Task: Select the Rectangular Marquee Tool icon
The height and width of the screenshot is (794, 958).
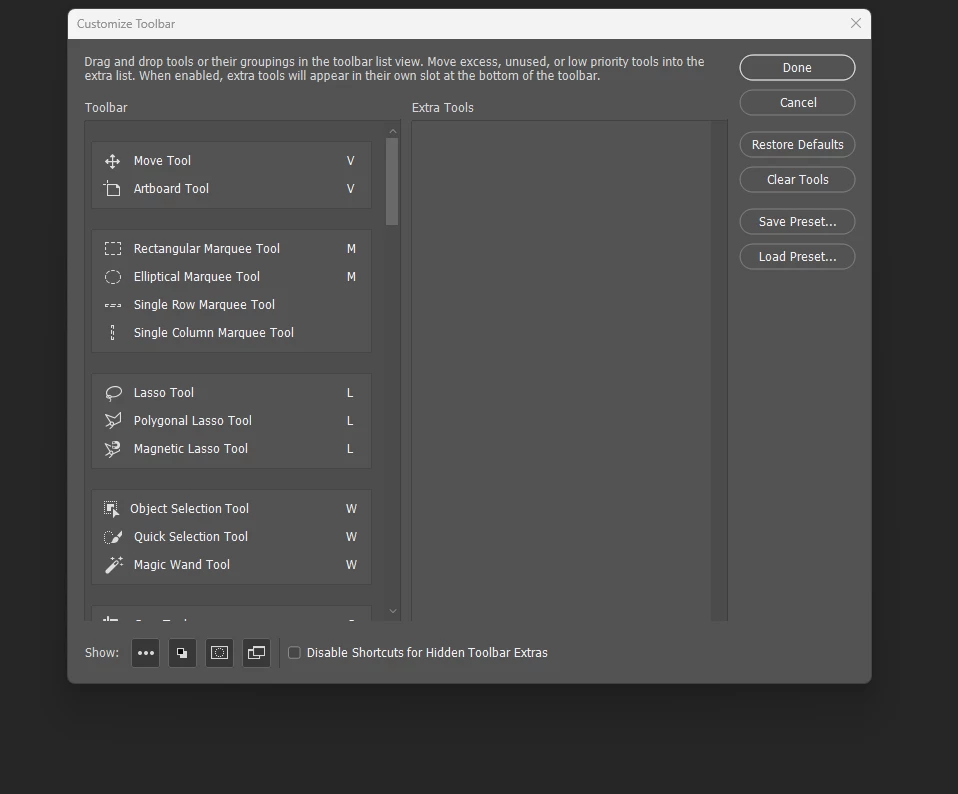Action: (113, 249)
